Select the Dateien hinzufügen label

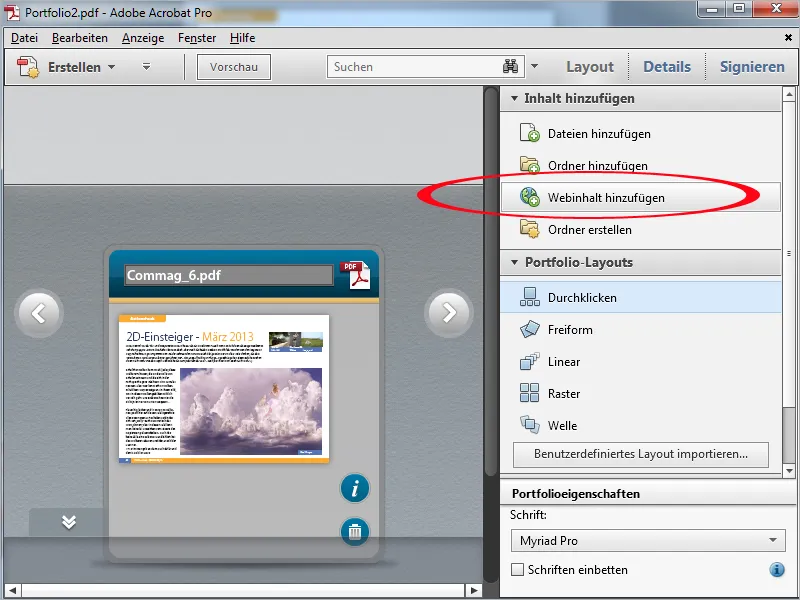(x=599, y=134)
